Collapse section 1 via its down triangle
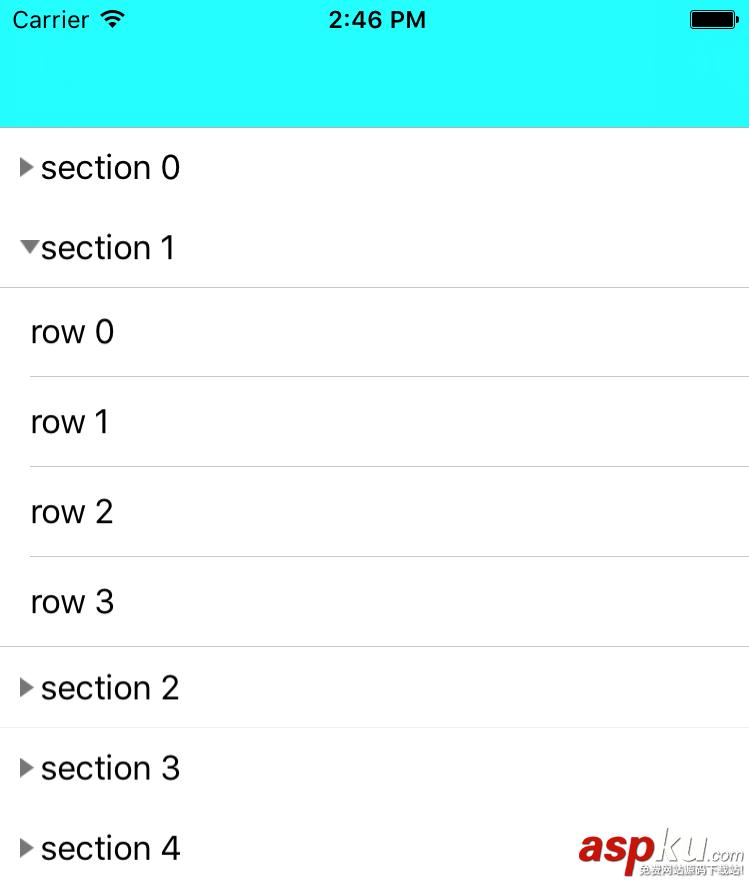 point(29,246)
